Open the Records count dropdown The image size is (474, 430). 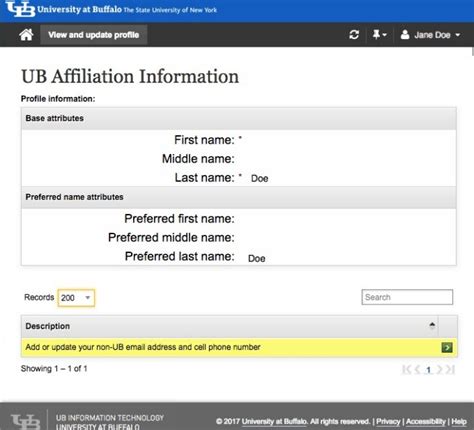coord(76,298)
